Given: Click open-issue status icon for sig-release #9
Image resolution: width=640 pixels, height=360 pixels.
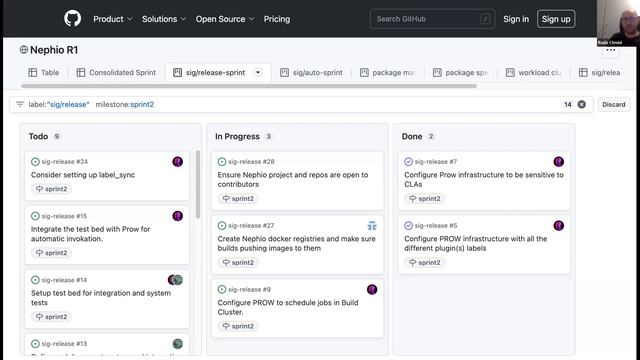Looking at the screenshot, I should pos(222,289).
